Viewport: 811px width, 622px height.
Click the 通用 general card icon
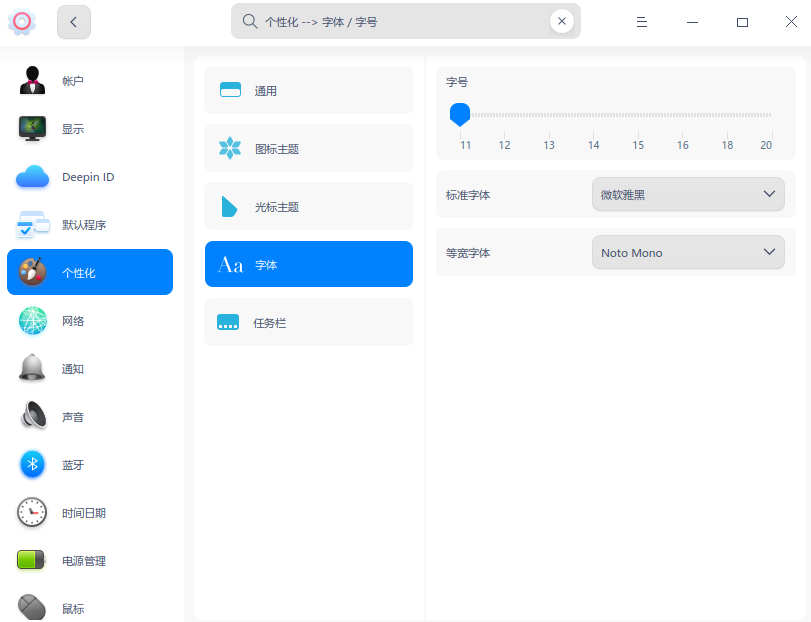pyautogui.click(x=230, y=90)
